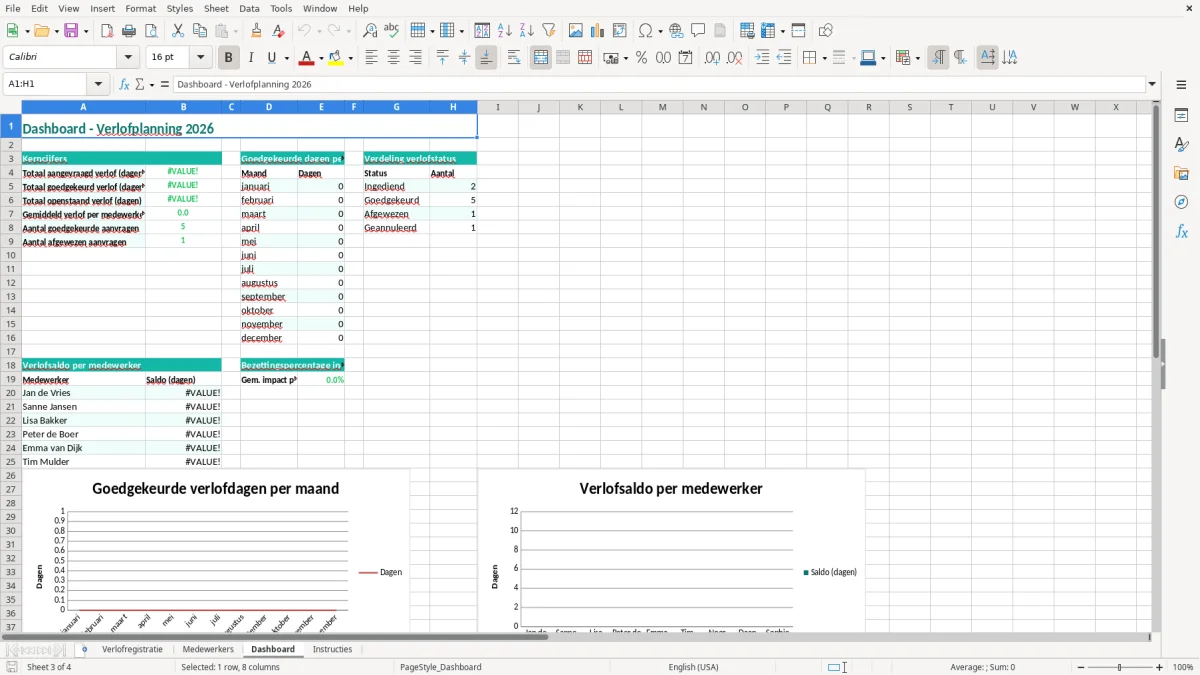Click Increase Indent icon
Screen dimensions: 1200x675
762,58
